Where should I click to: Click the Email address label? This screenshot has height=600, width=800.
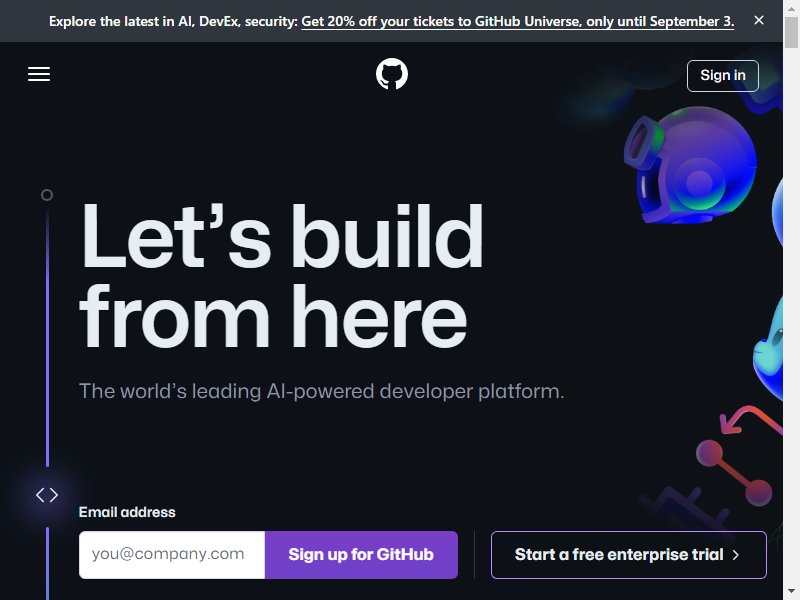[x=127, y=512]
